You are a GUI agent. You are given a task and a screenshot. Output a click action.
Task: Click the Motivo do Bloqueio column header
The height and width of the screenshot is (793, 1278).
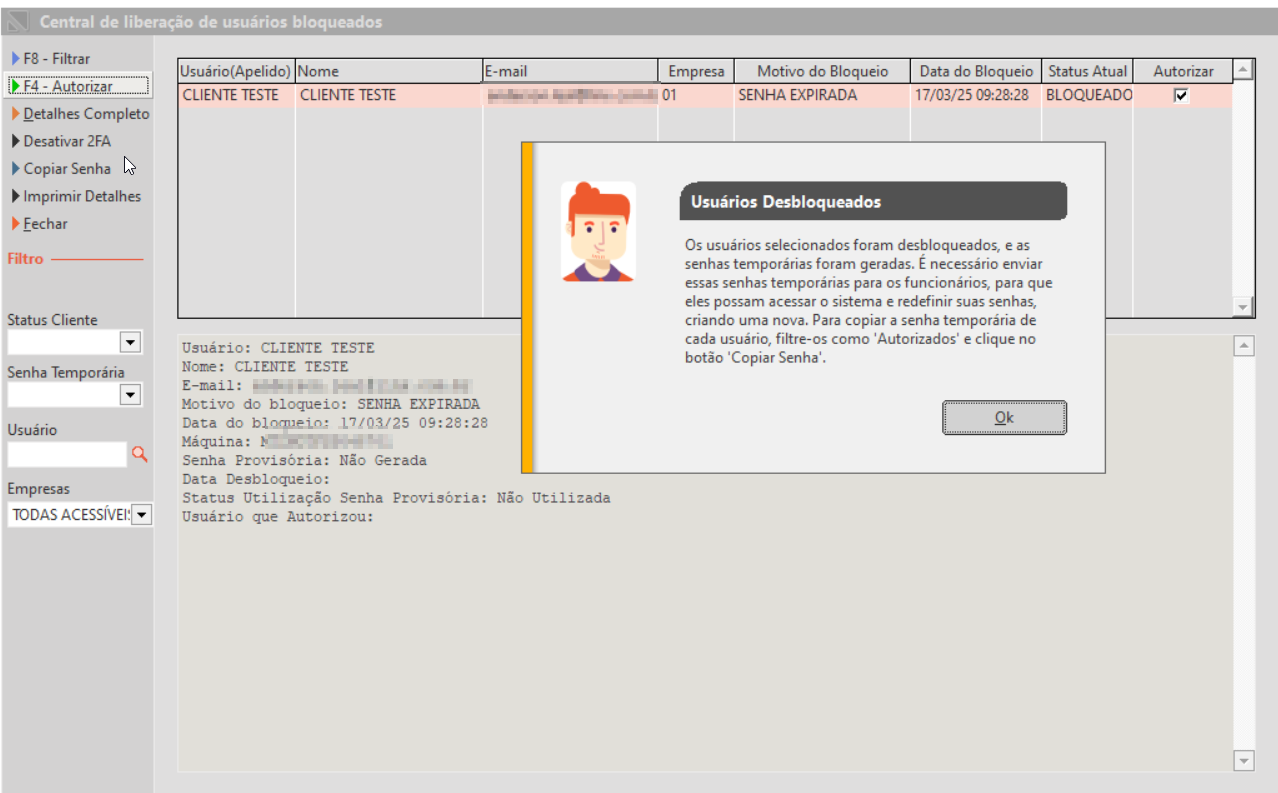[822, 71]
